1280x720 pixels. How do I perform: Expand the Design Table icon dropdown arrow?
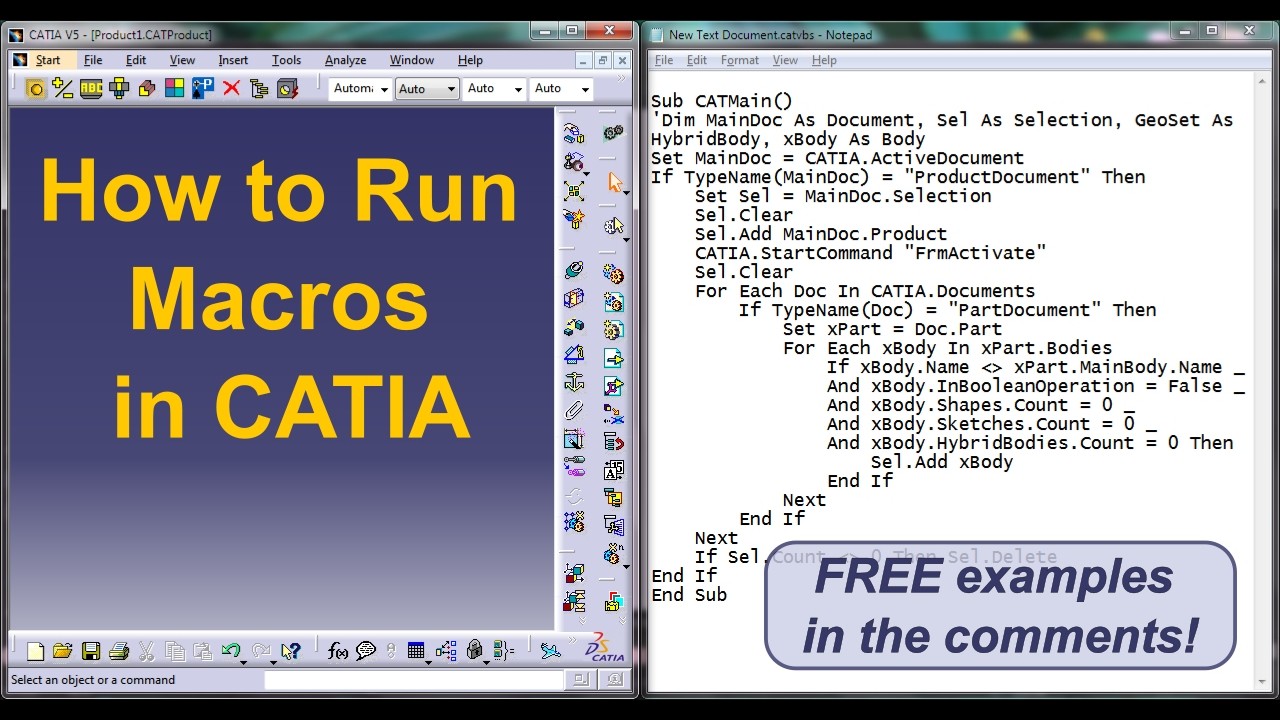coord(428,661)
